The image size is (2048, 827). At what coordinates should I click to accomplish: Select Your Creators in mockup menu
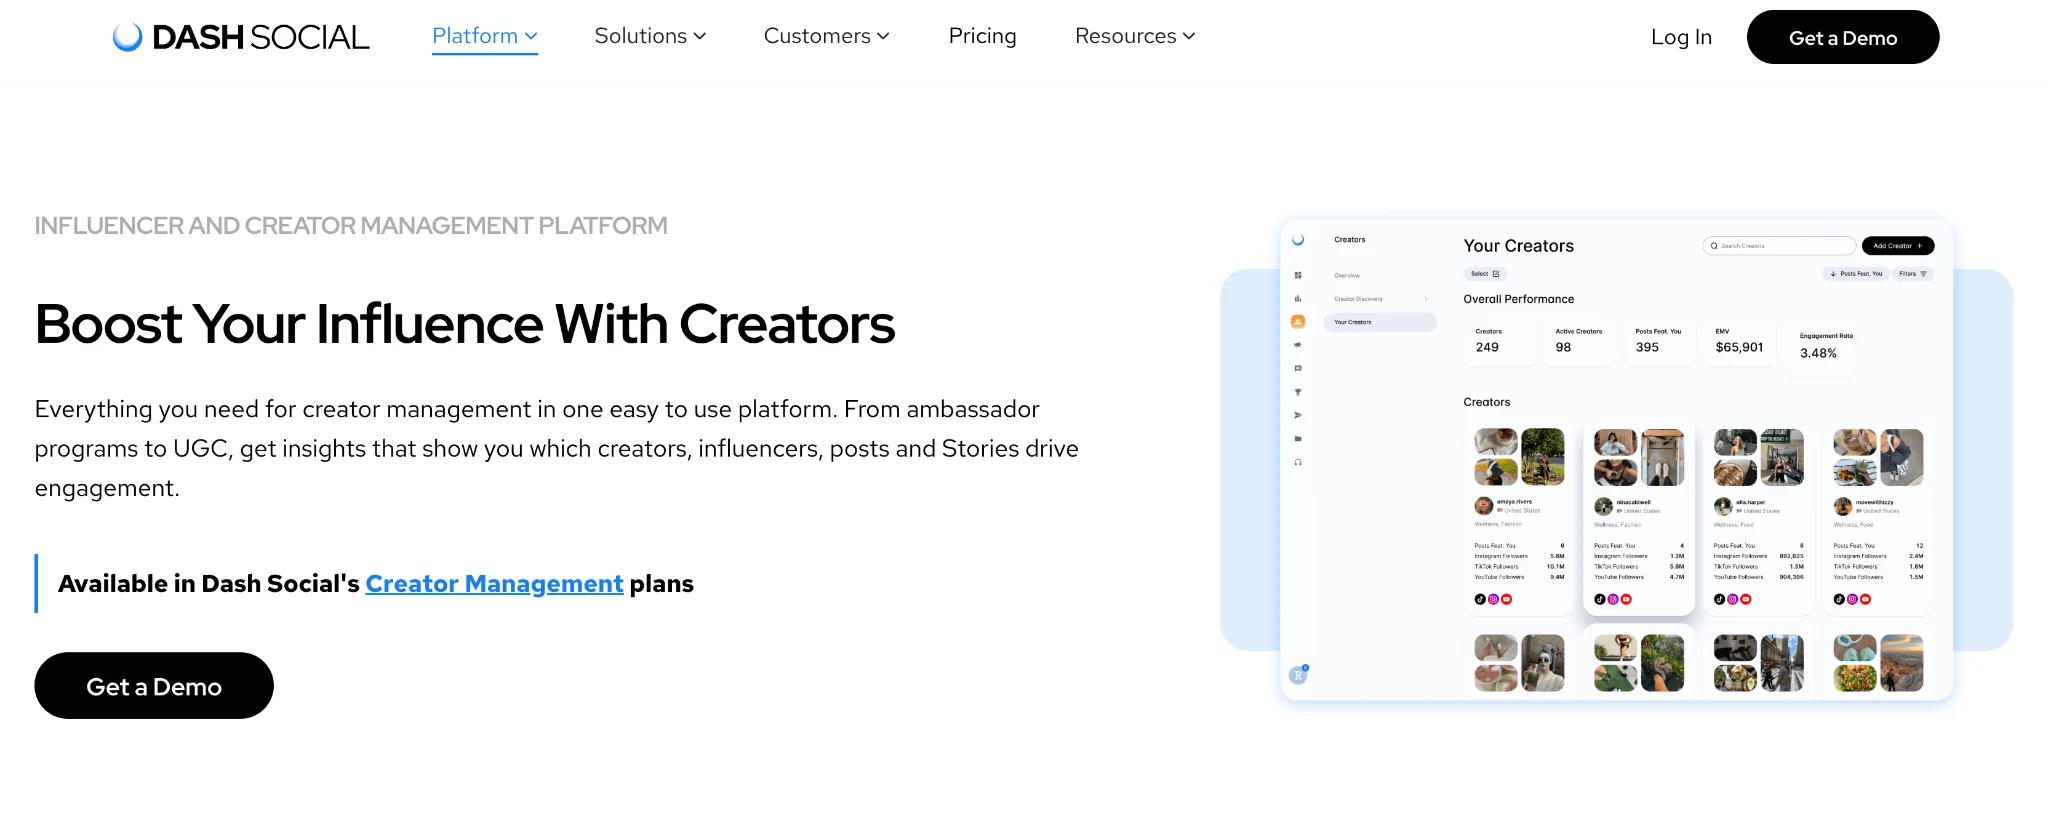pos(1380,322)
